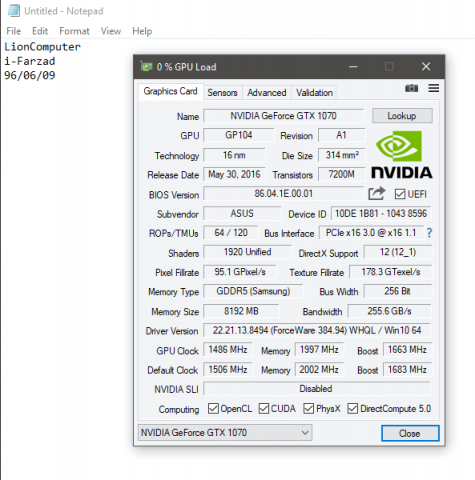
Task: Switch to the Sensors tab
Action: (222, 93)
